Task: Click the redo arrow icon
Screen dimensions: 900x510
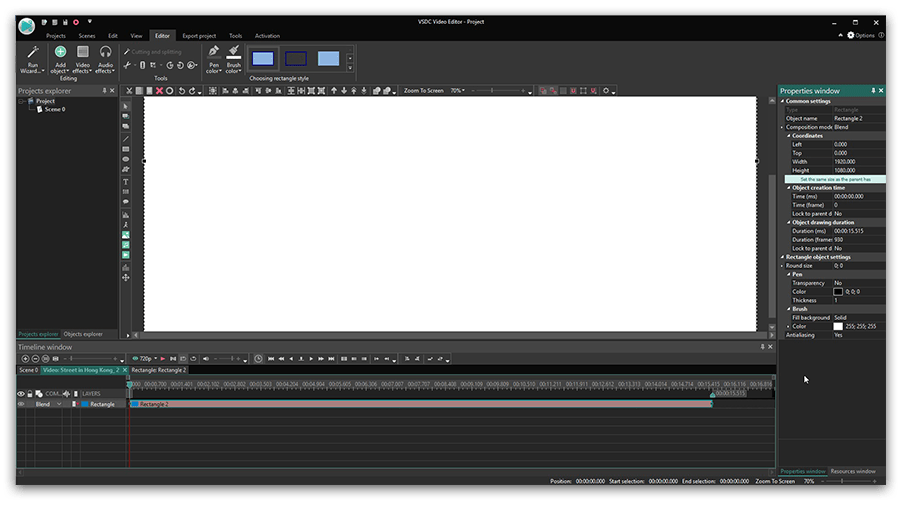Action: (x=192, y=91)
